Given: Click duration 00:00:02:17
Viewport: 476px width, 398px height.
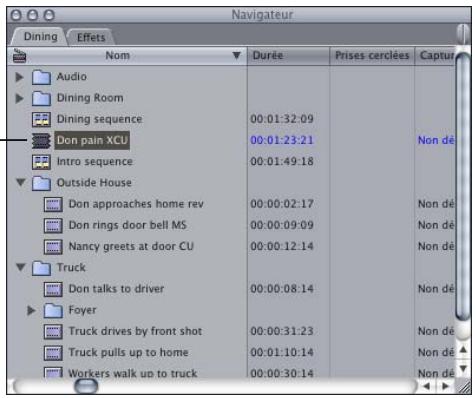Looking at the screenshot, I should coord(282,204).
